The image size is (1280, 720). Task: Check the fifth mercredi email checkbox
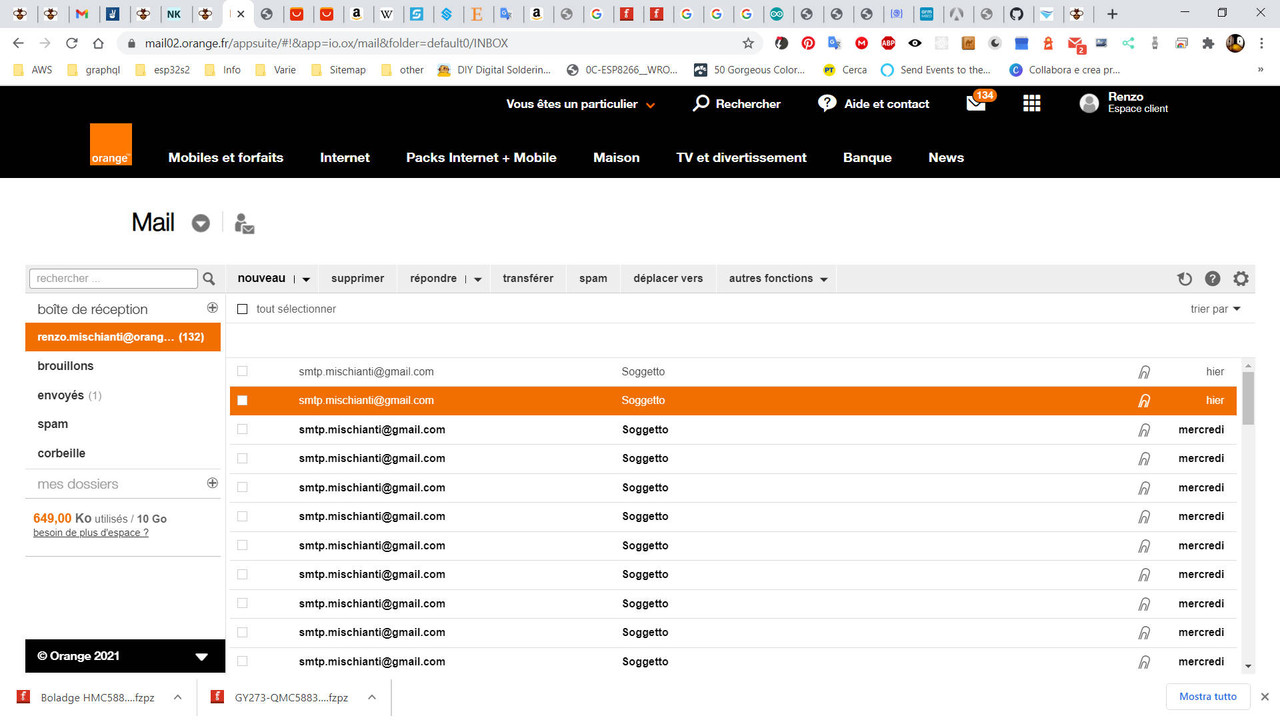[242, 545]
